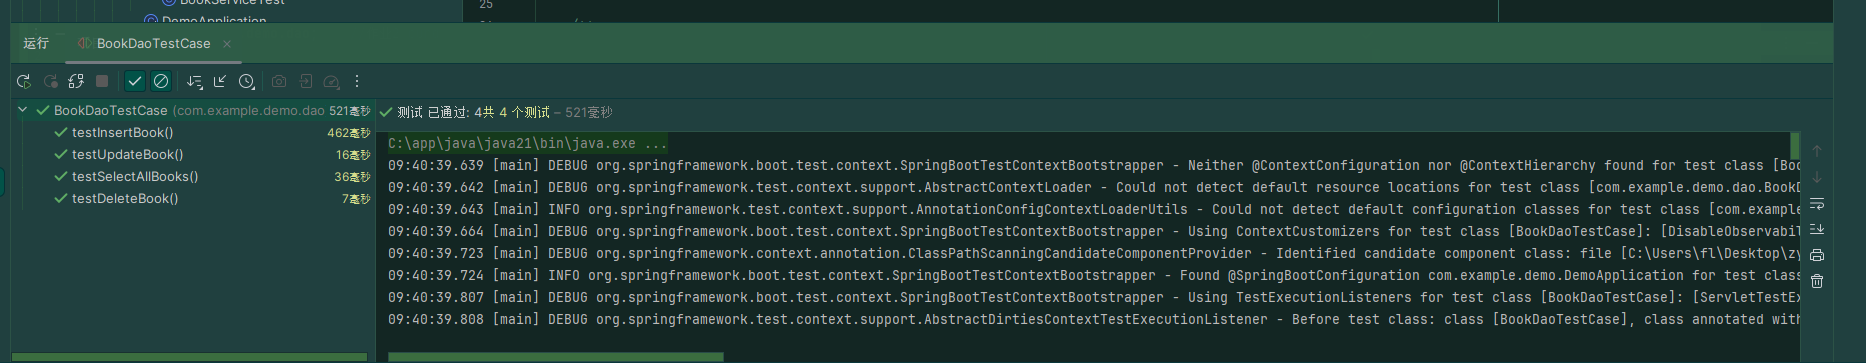Collapse all test results
The image size is (1866, 363).
pyautogui.click(x=220, y=81)
